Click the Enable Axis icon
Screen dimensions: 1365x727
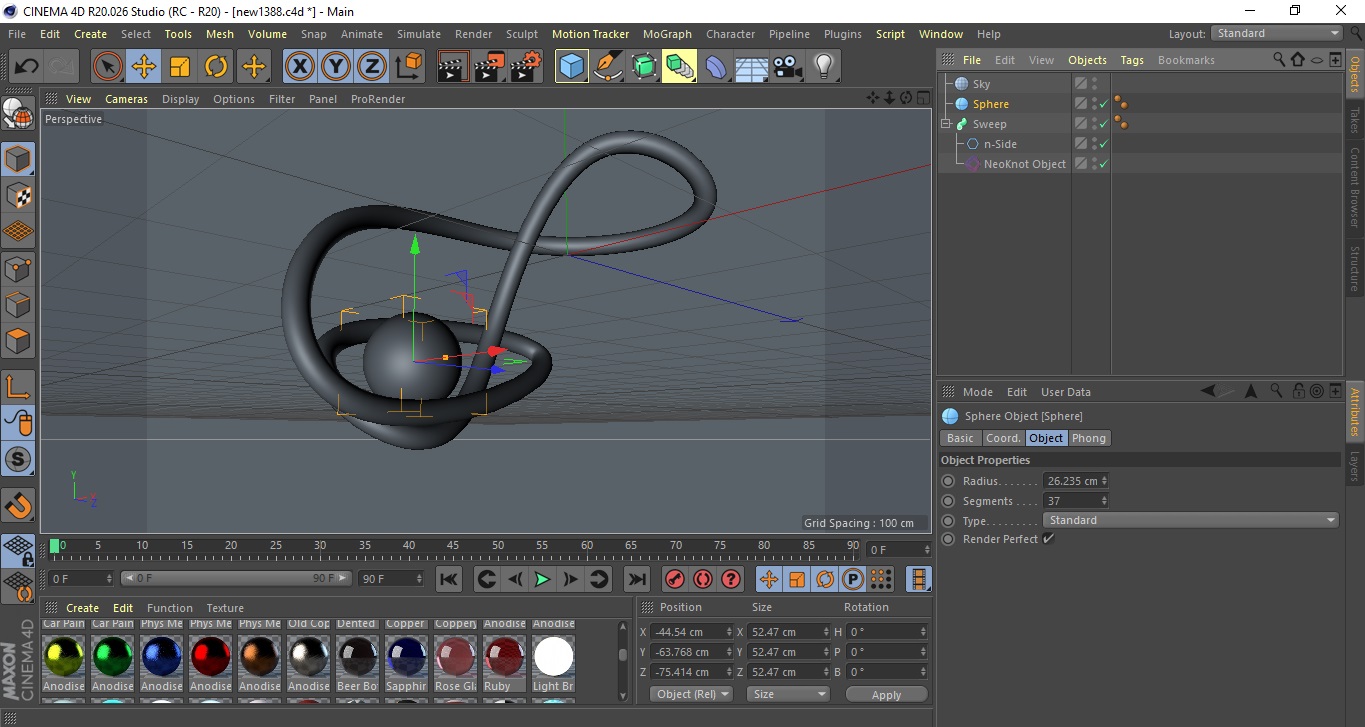pos(18,386)
